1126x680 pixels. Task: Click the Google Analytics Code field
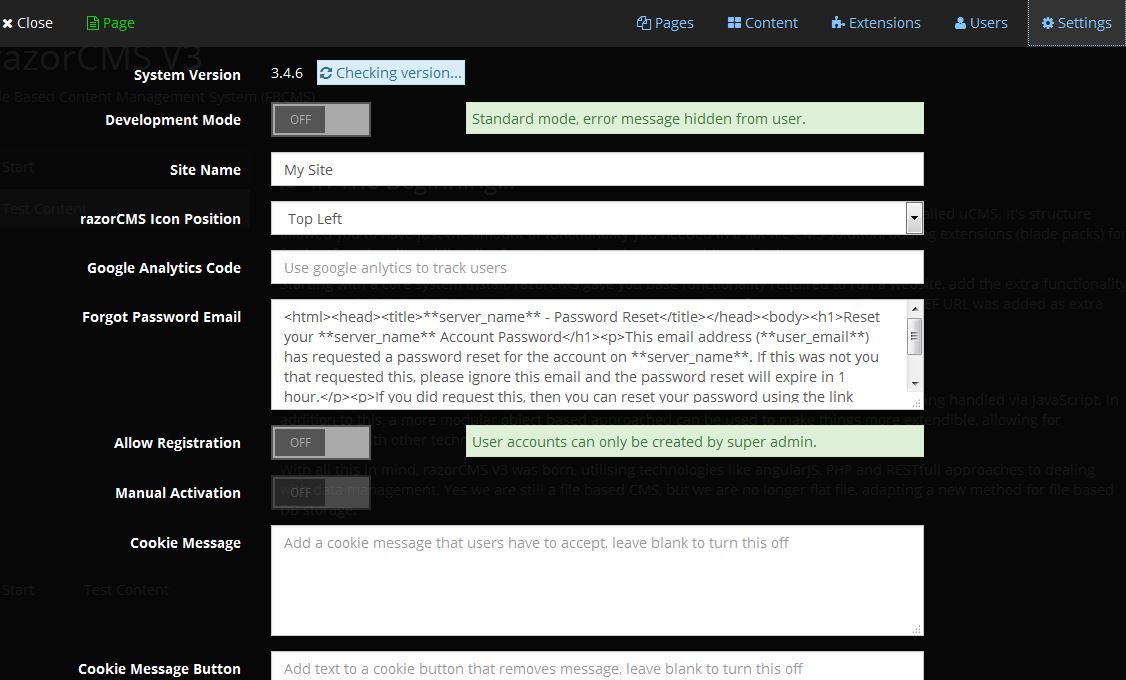(x=597, y=267)
